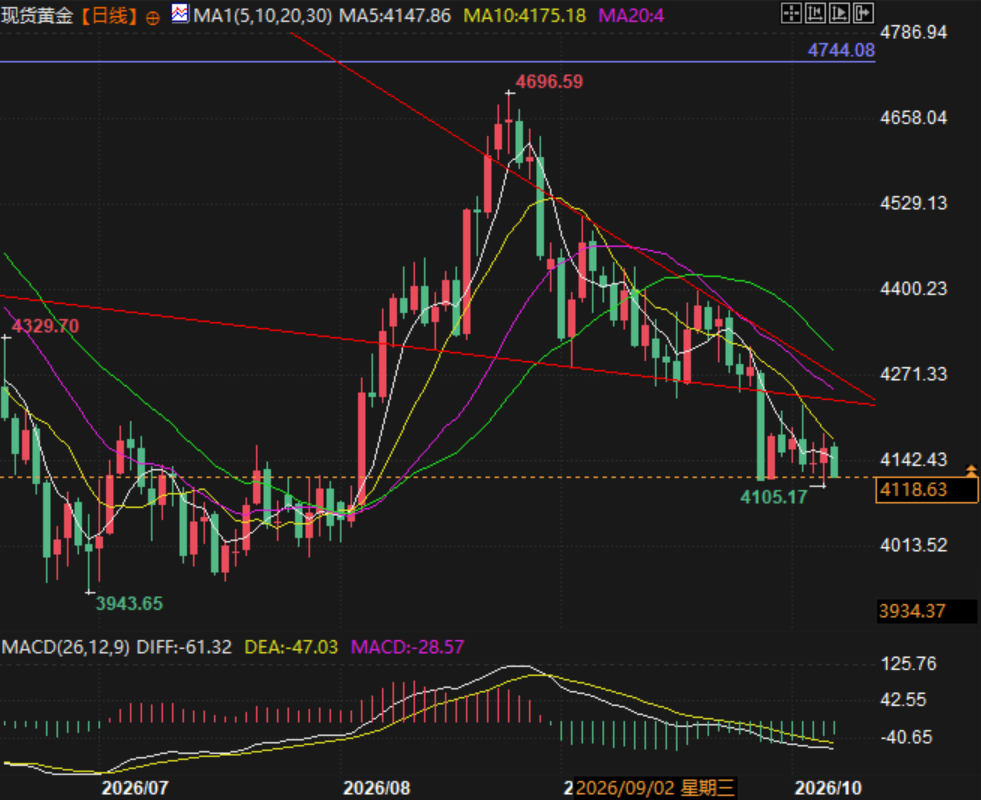Click the 2026/09/02 星期三 date label
Screen dimensions: 981x800
coord(655,788)
